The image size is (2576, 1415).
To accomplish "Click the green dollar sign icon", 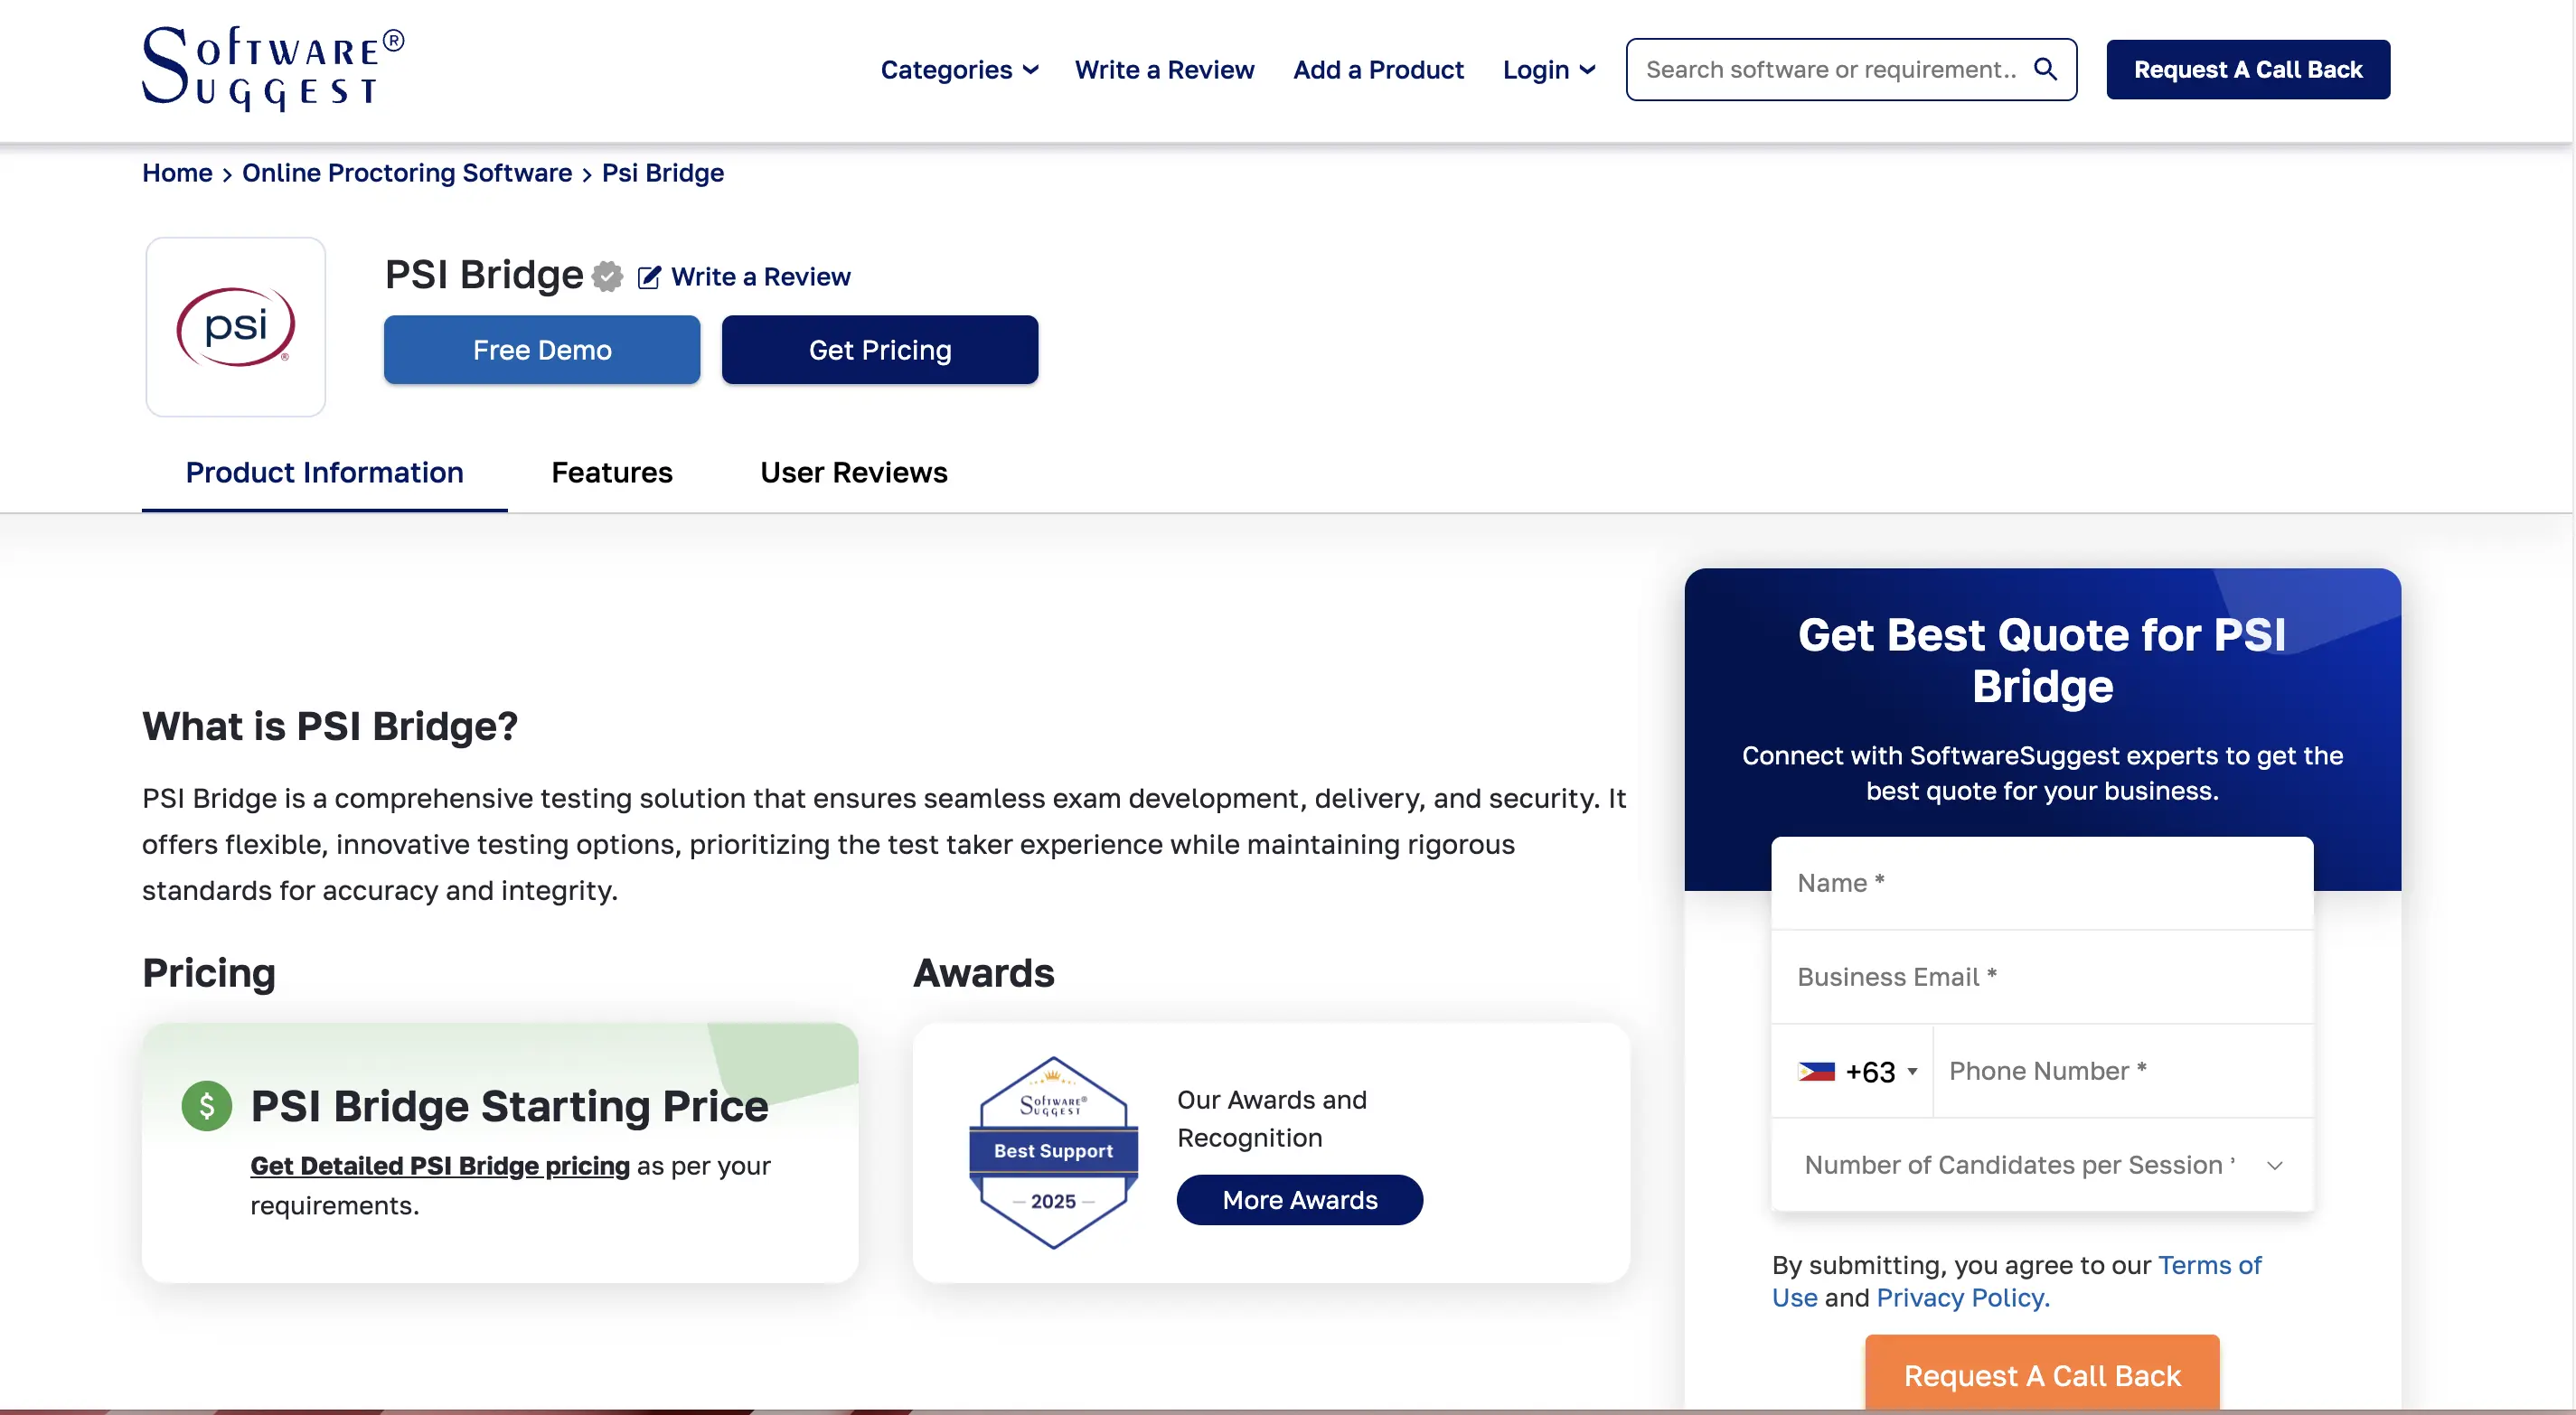I will (x=206, y=1106).
